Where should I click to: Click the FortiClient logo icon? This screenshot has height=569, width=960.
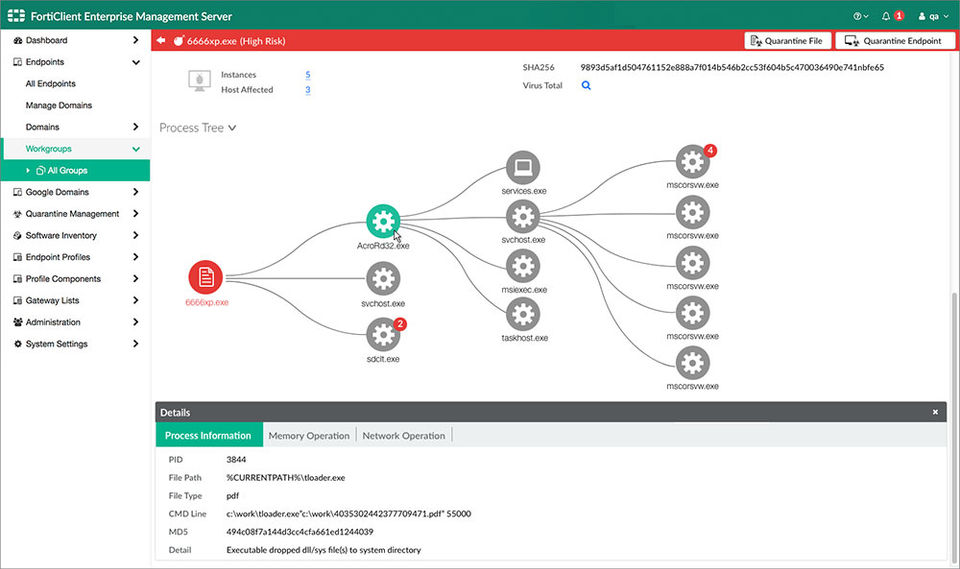pos(17,16)
